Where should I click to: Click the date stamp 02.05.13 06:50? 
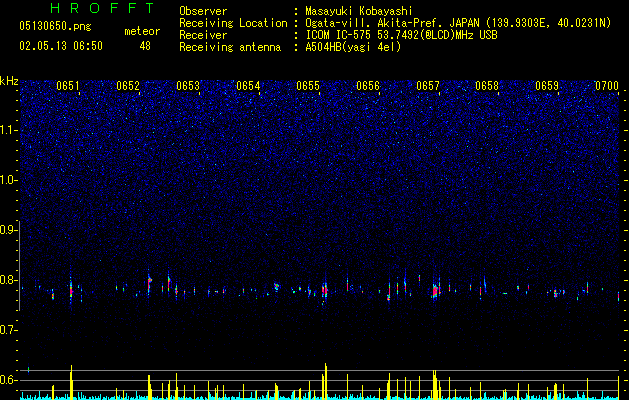click(x=61, y=46)
